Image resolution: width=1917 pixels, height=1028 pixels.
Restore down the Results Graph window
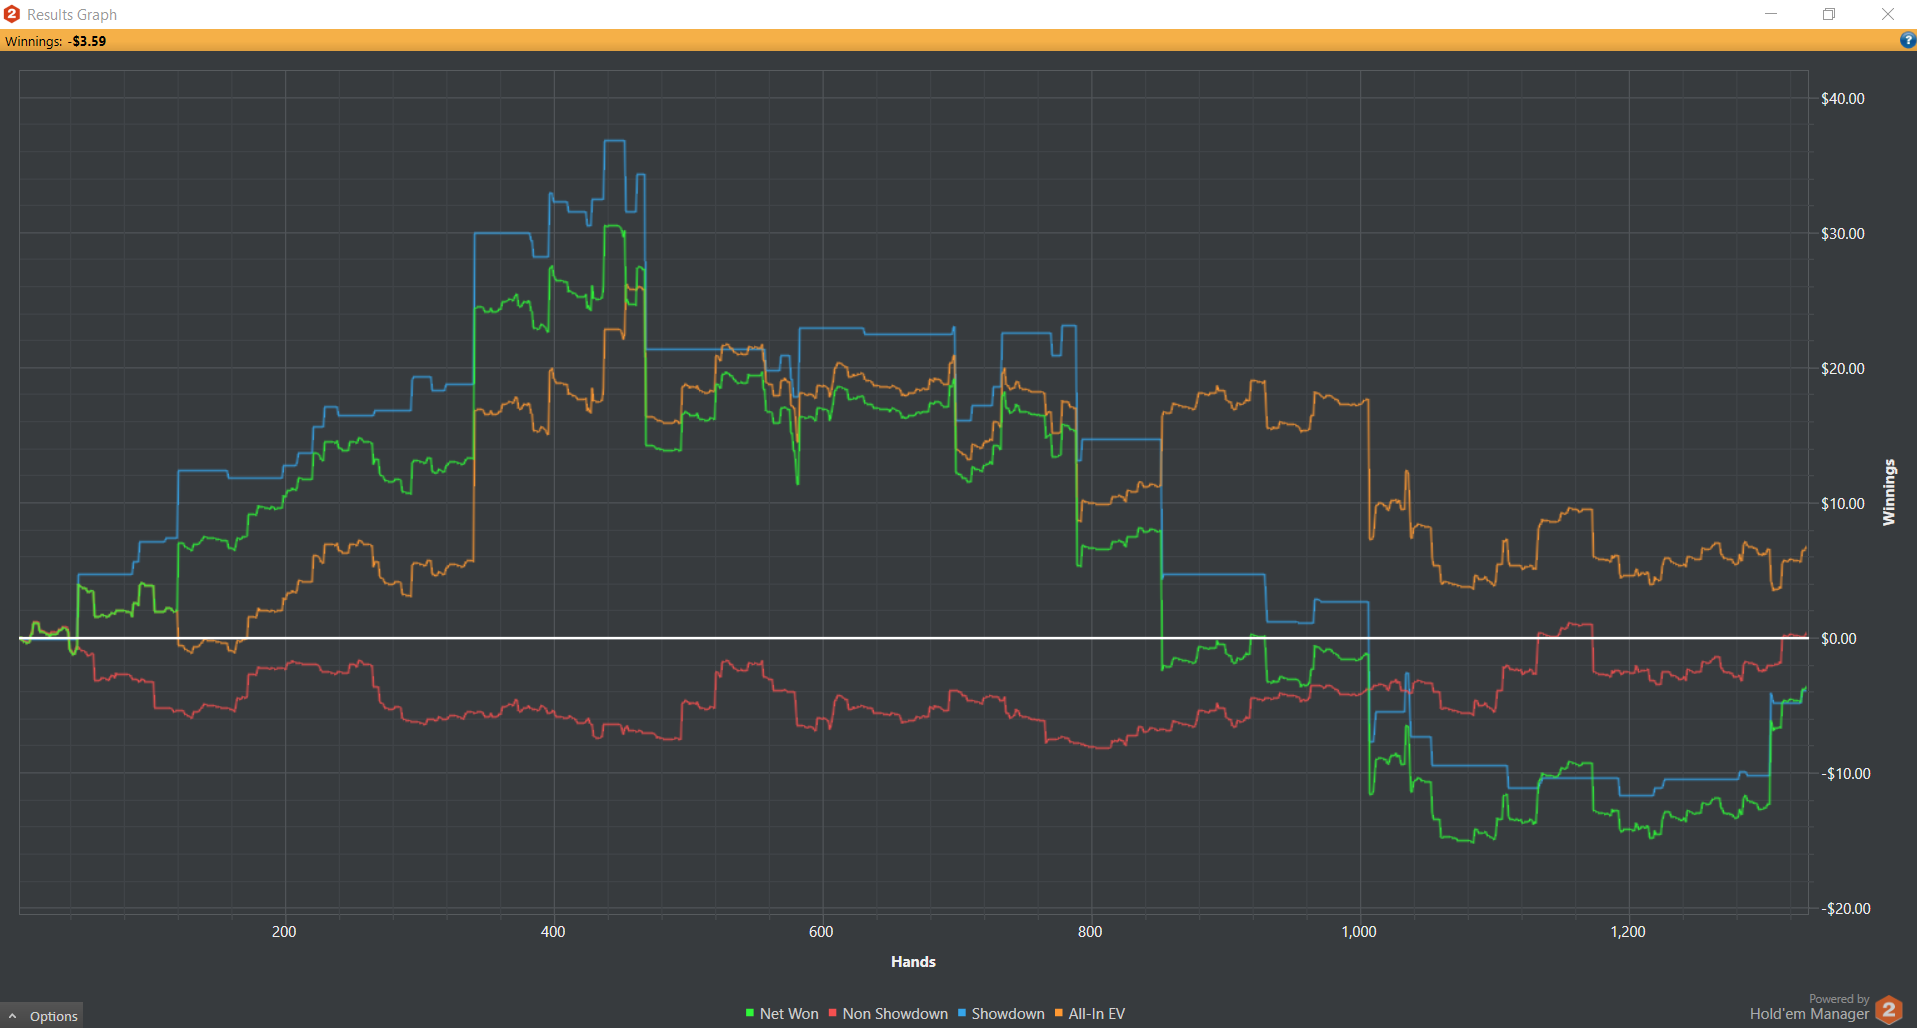pos(1829,14)
